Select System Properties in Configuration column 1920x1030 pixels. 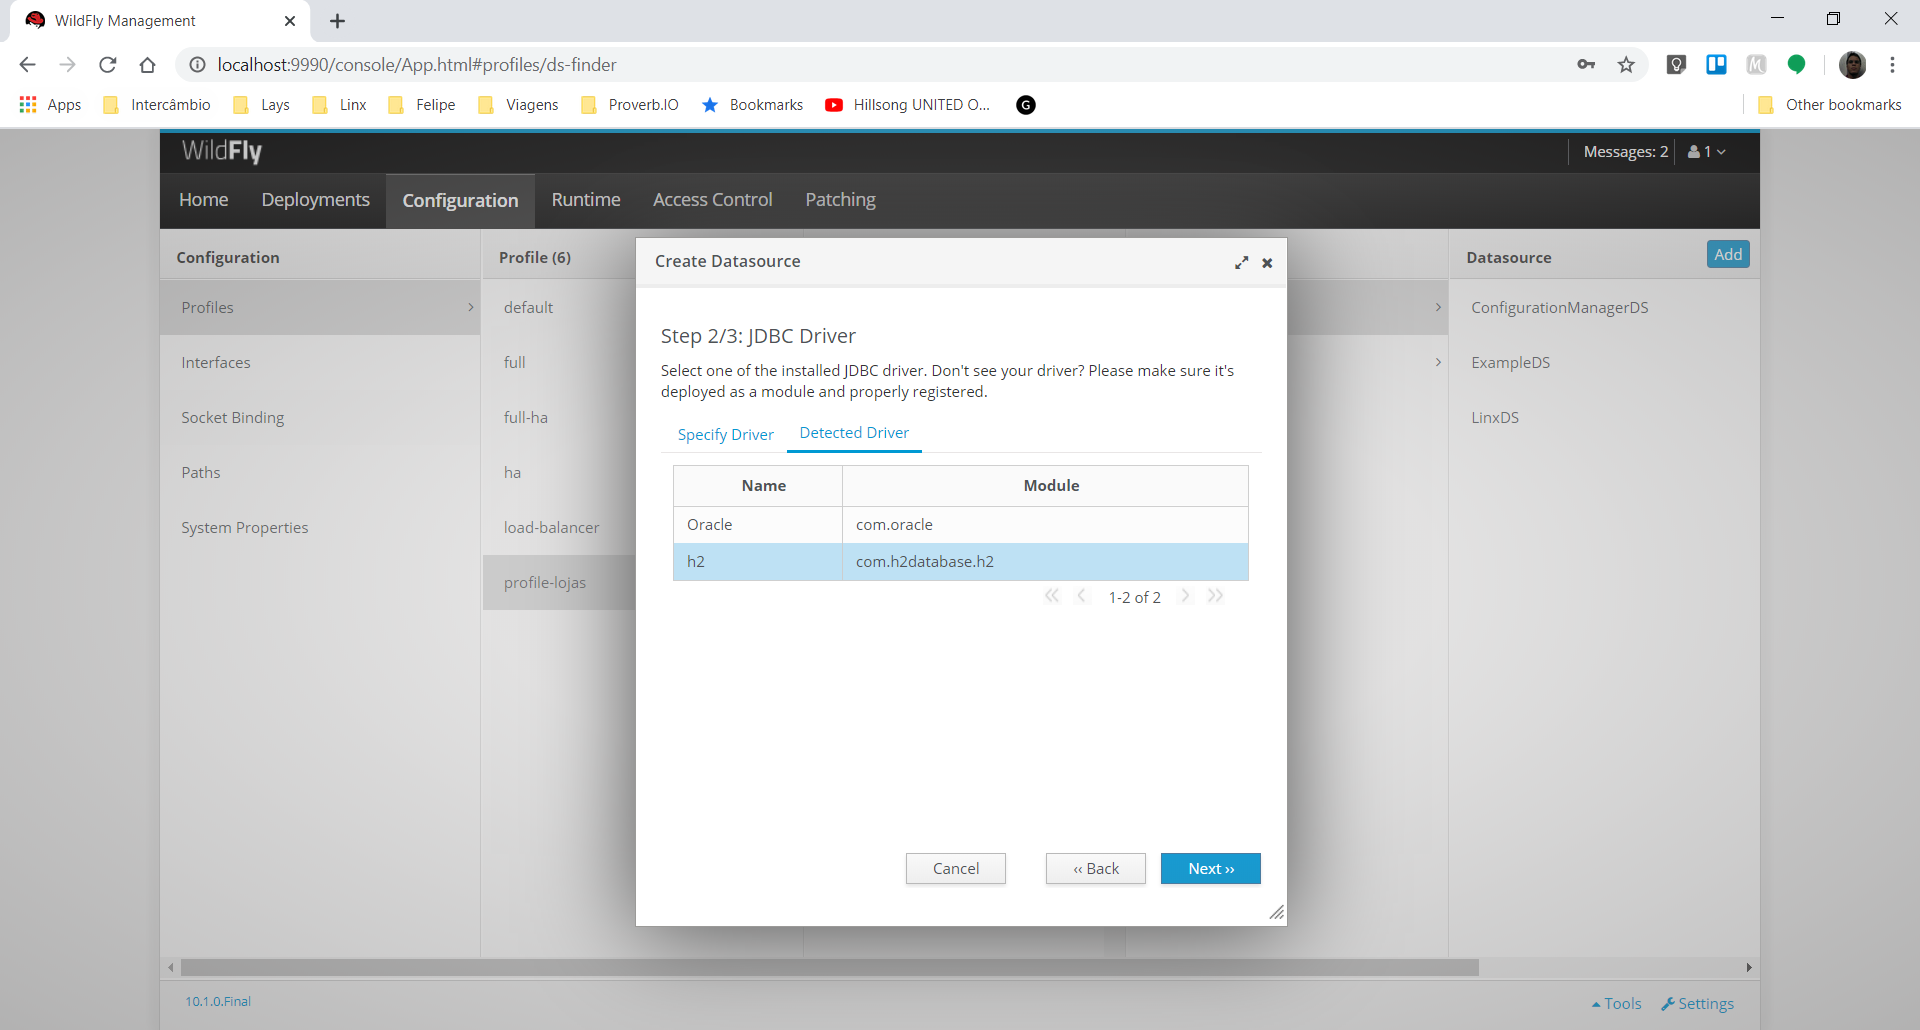[x=320, y=528]
